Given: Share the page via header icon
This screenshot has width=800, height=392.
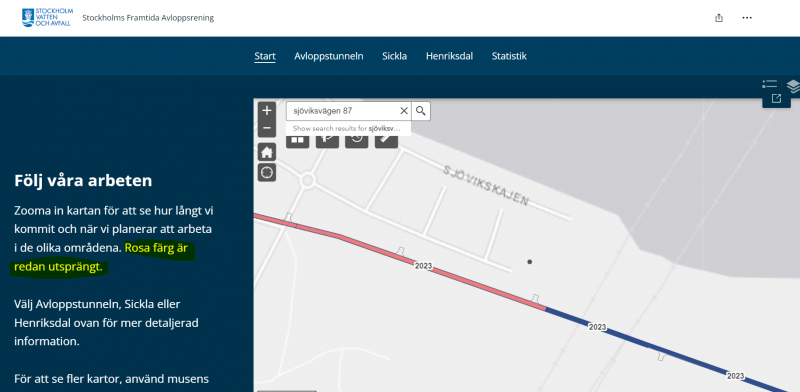Looking at the screenshot, I should tap(719, 18).
